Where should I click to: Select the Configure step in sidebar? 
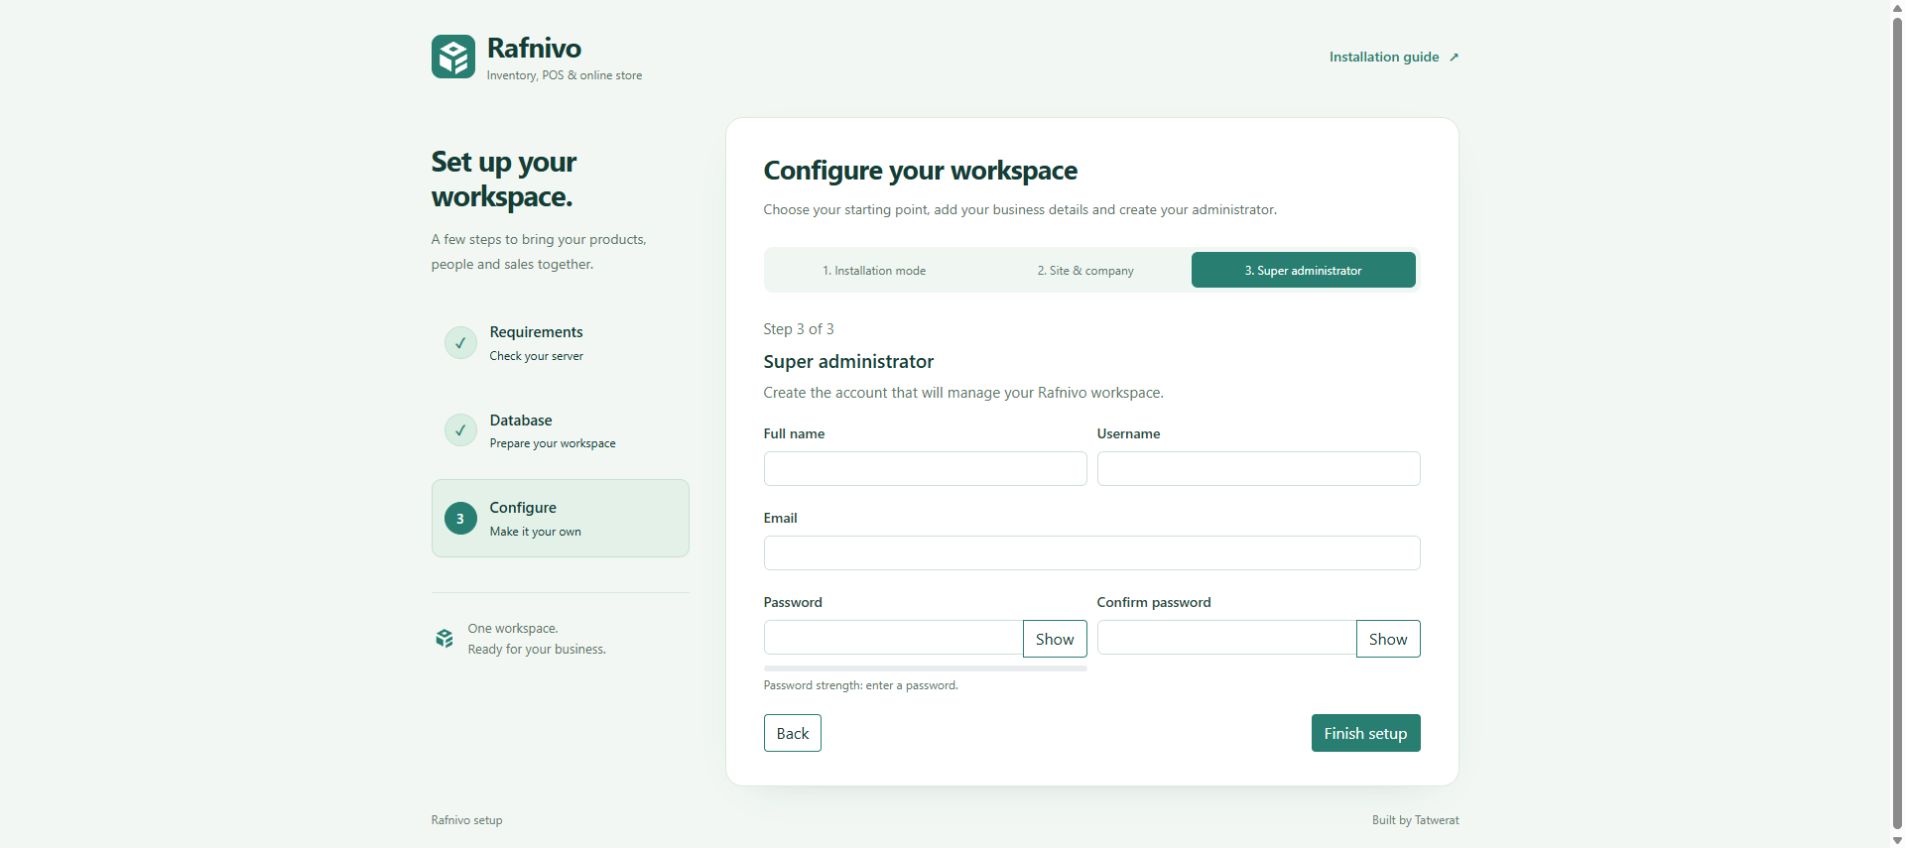coord(560,518)
